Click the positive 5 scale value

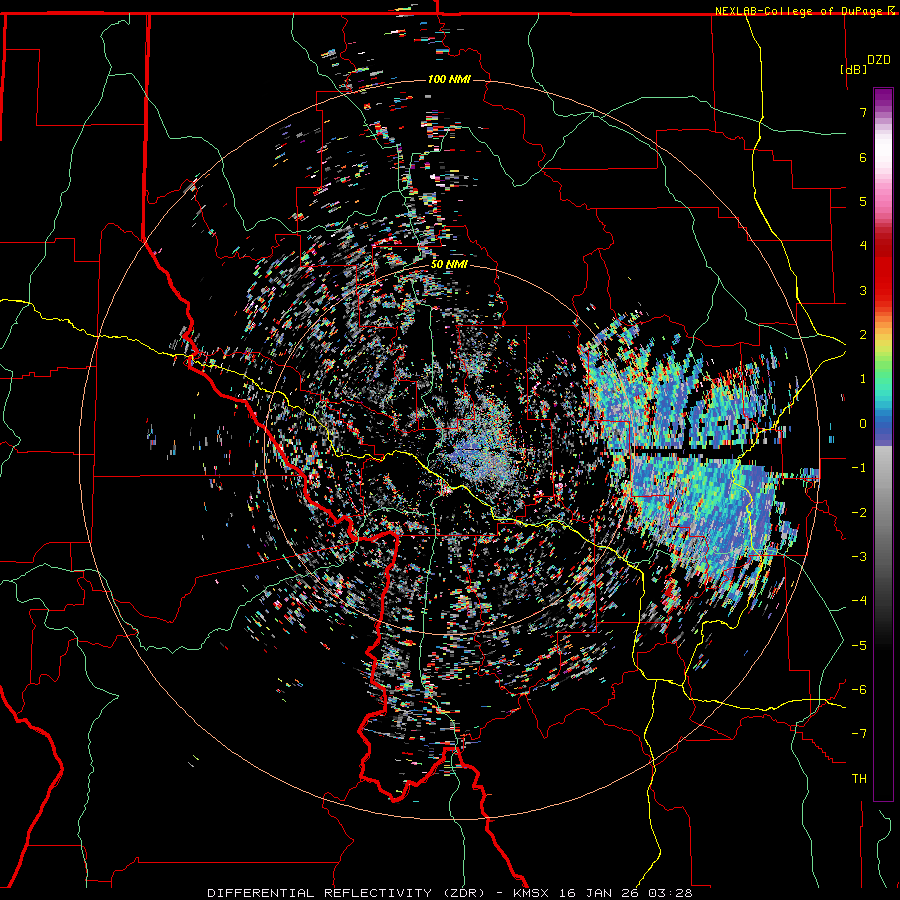(863, 201)
